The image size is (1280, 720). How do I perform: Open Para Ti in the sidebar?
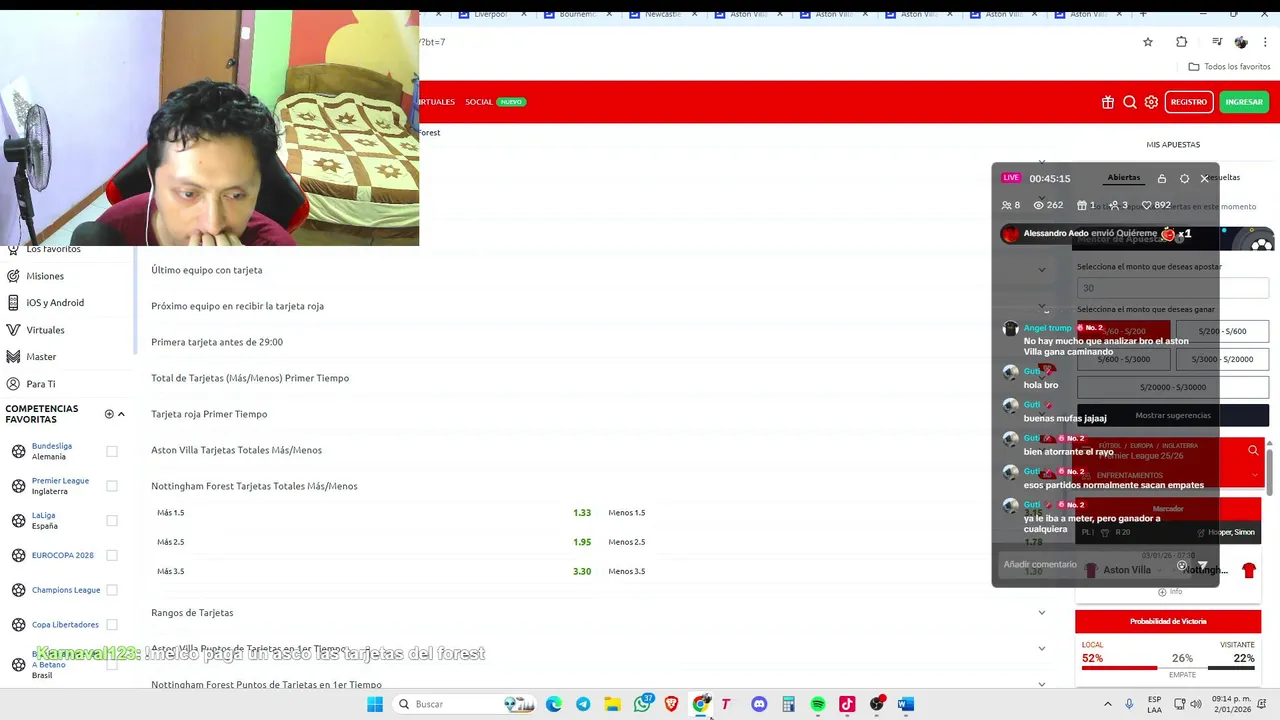point(31,384)
